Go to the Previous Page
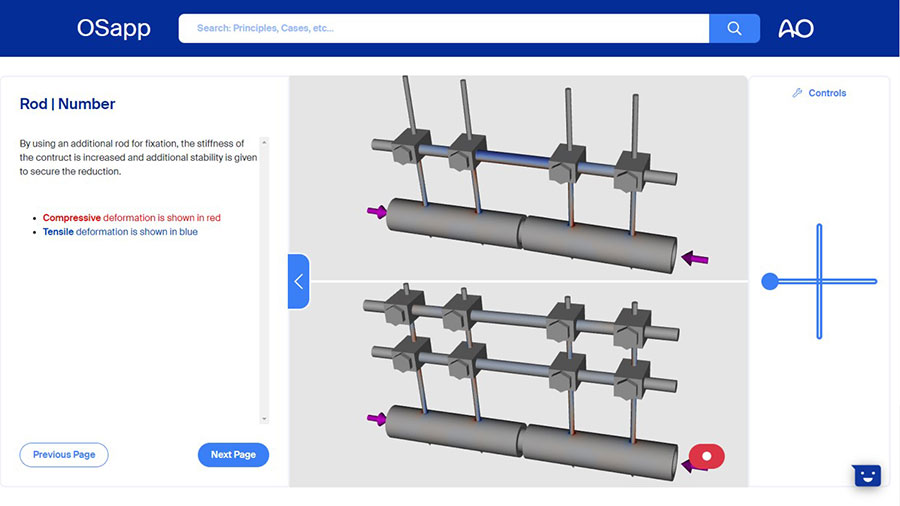 tap(64, 455)
